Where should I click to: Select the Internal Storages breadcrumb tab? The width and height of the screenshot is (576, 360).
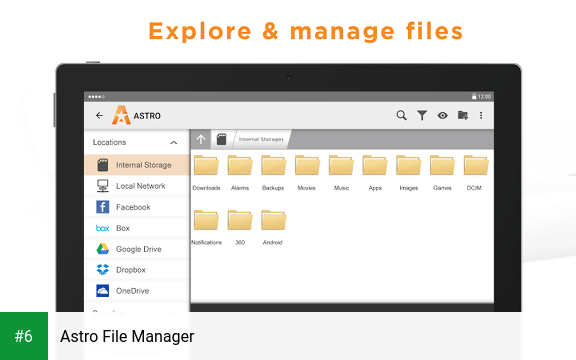[261, 139]
